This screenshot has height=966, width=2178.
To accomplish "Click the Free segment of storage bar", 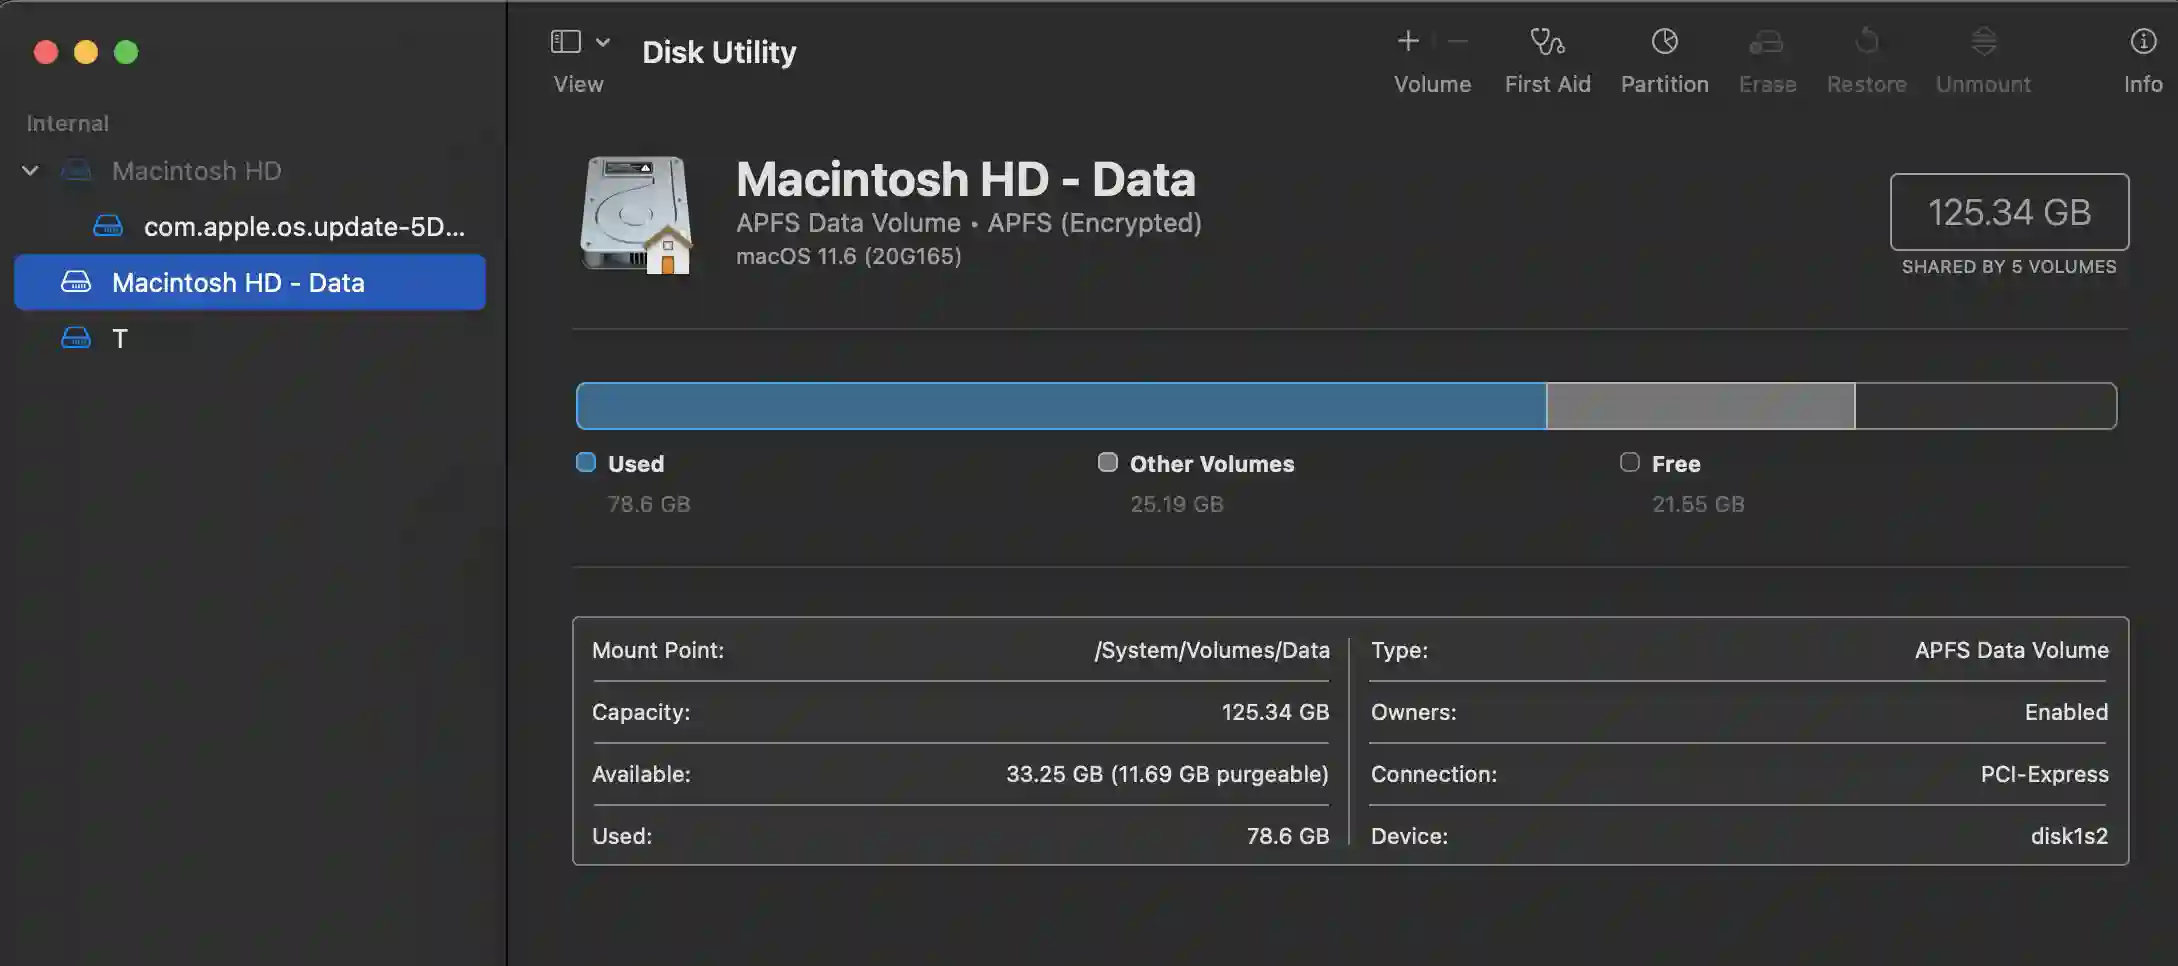I will pyautogui.click(x=1985, y=406).
